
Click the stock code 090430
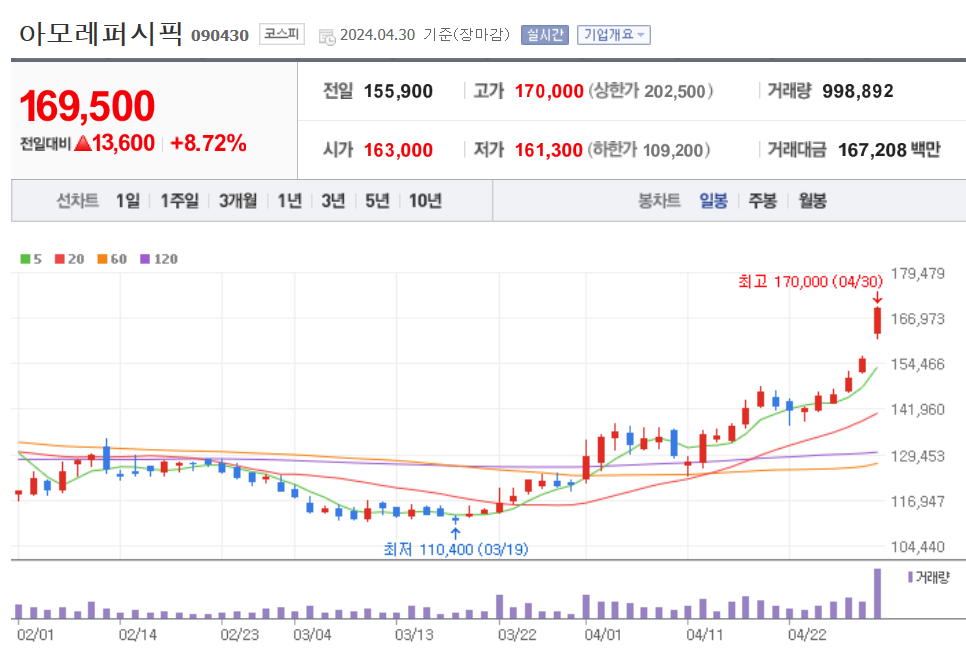220,36
